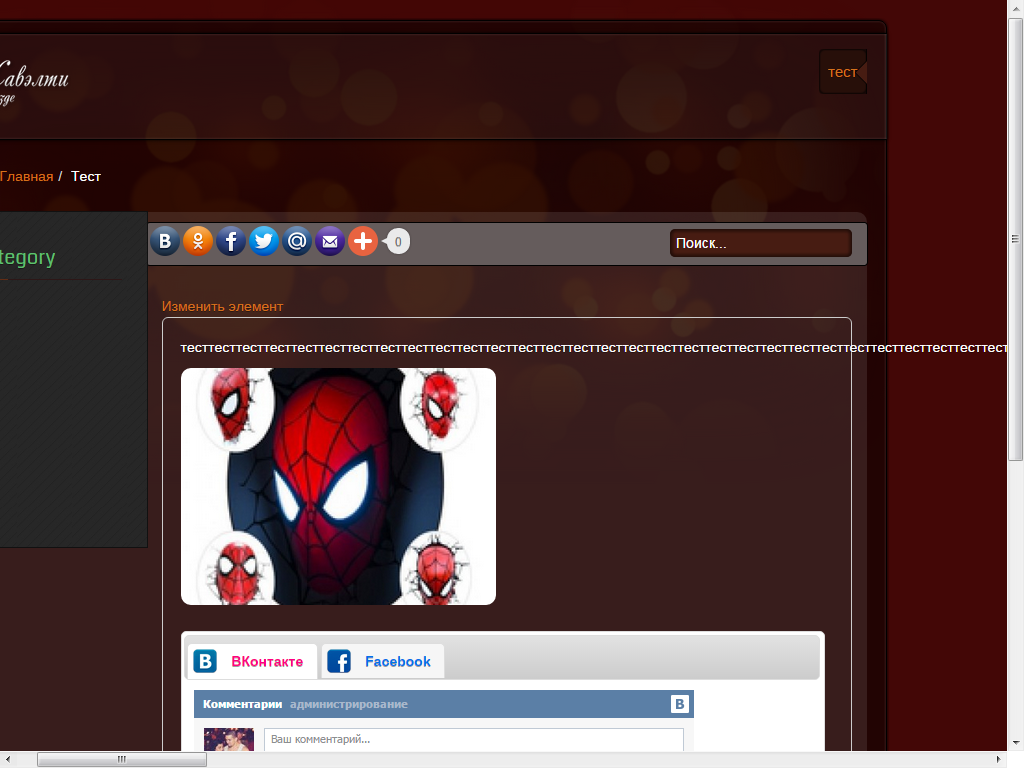Share page on Twitter

point(264,241)
